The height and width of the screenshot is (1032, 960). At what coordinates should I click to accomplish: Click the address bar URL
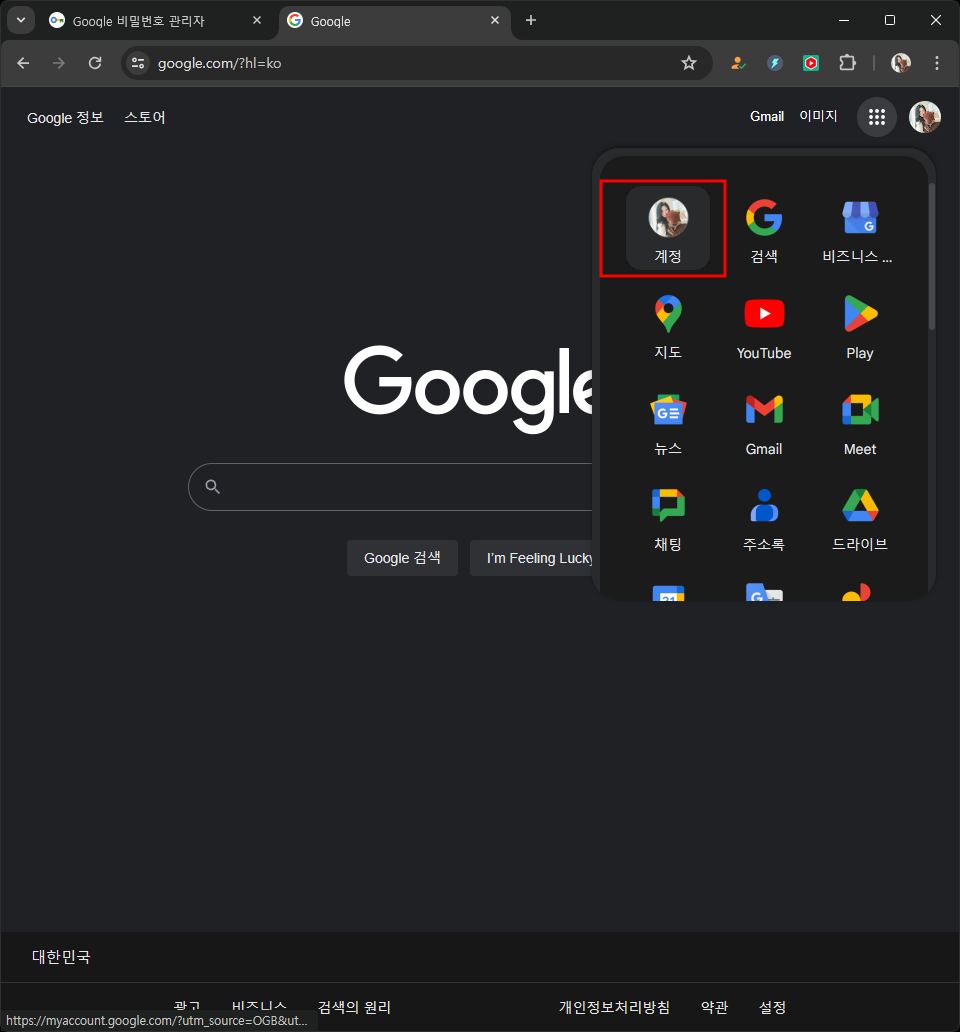(x=219, y=63)
